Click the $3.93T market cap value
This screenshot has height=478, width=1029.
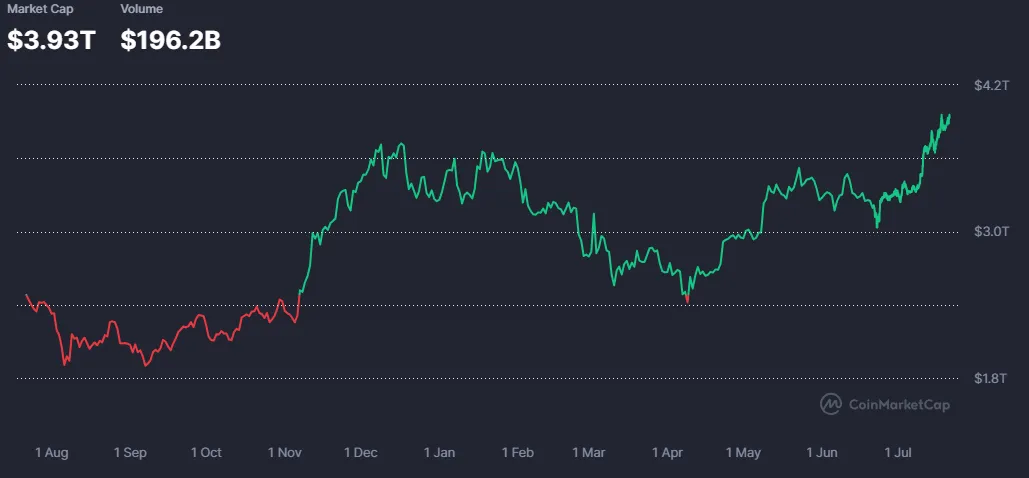pos(51,40)
